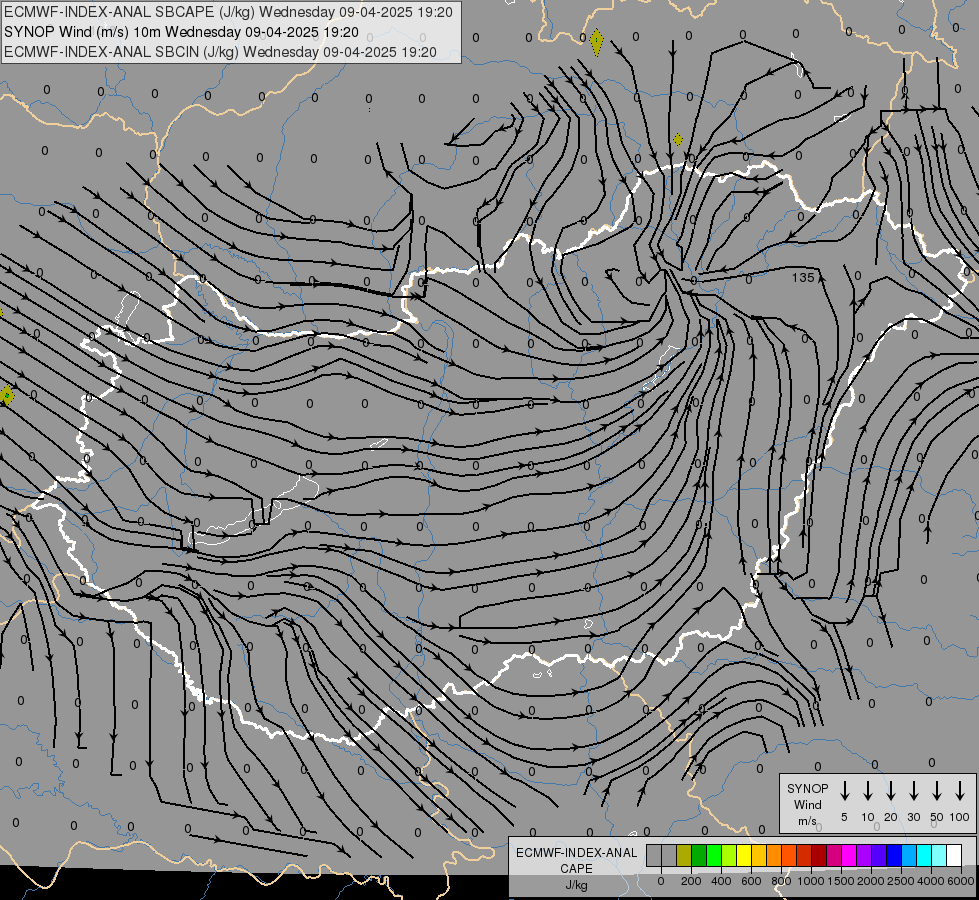The width and height of the screenshot is (979, 900).
Task: Click the CAPE label in the legend
Action: pyautogui.click(x=576, y=869)
